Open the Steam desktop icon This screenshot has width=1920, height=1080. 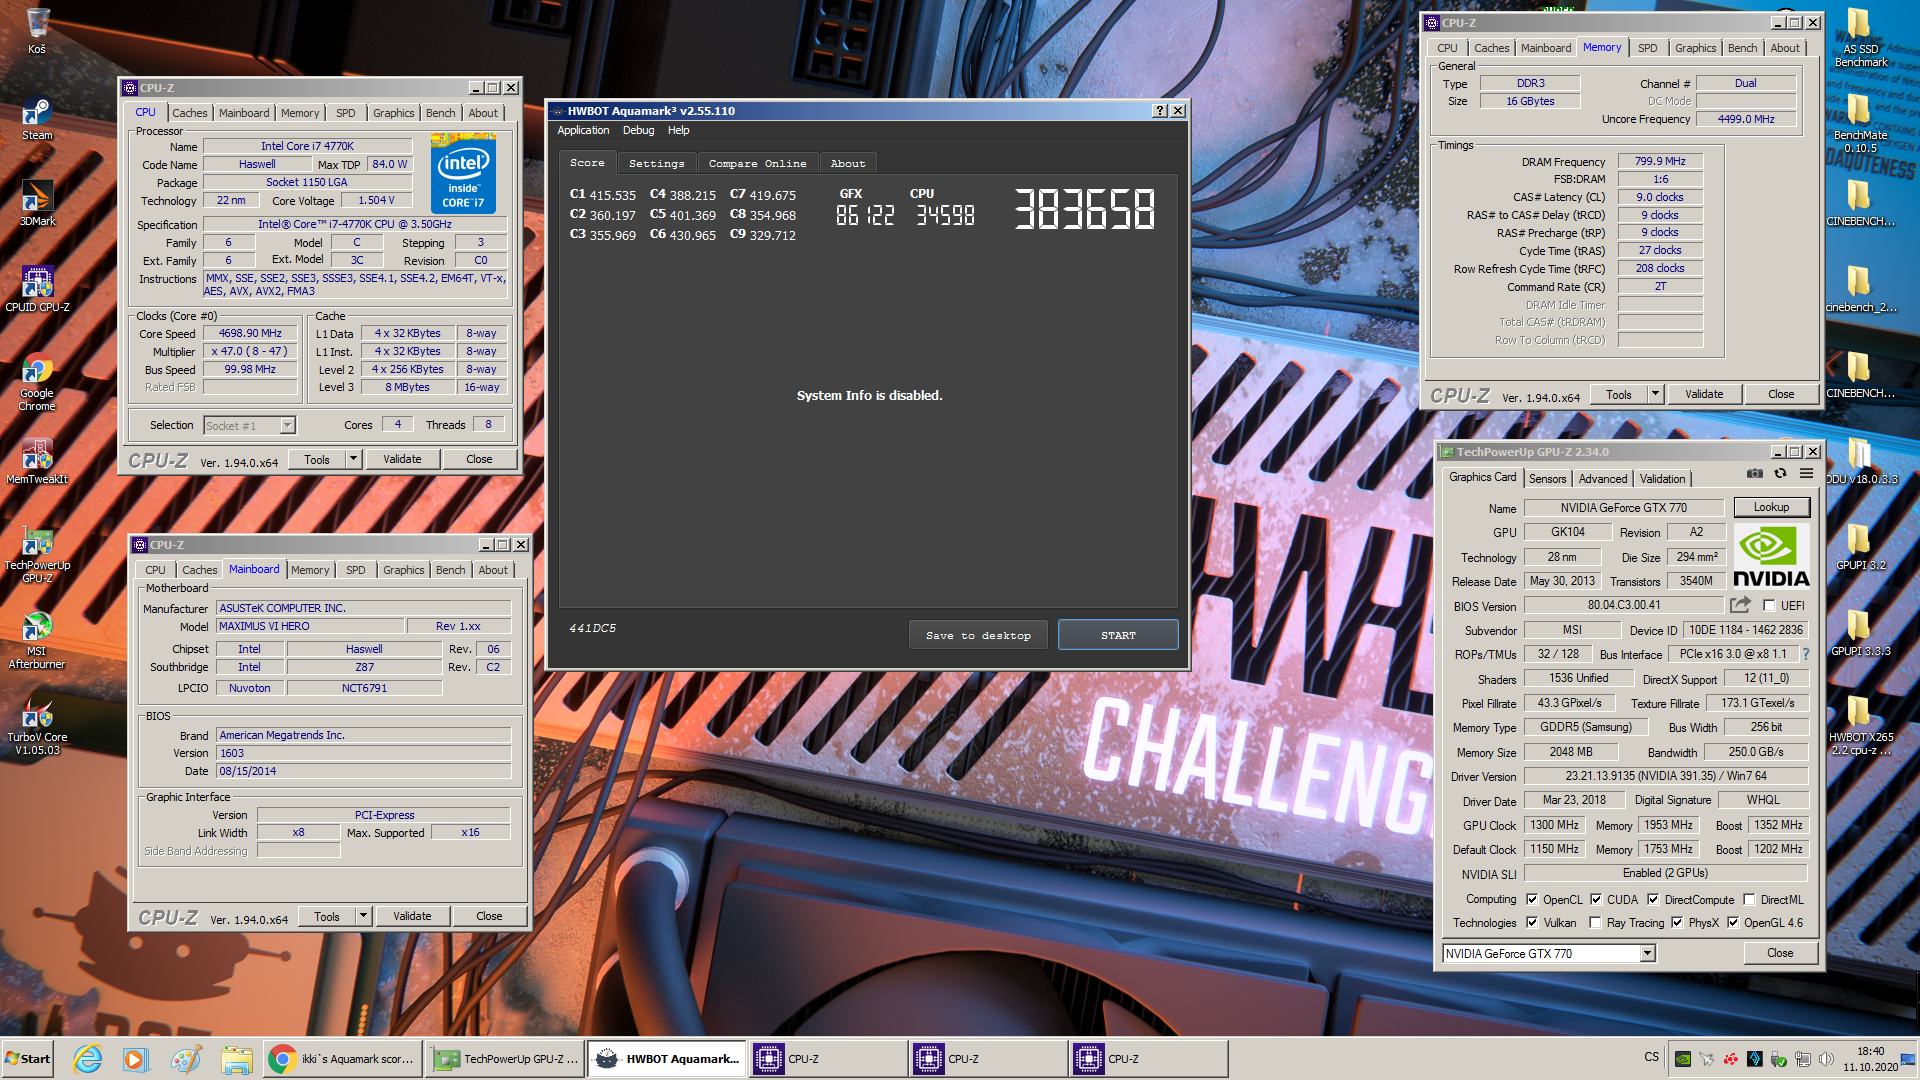click(x=37, y=120)
